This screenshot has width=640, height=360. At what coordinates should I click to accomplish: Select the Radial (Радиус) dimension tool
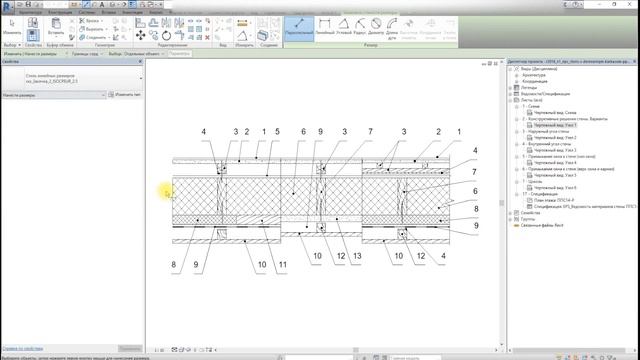point(360,27)
